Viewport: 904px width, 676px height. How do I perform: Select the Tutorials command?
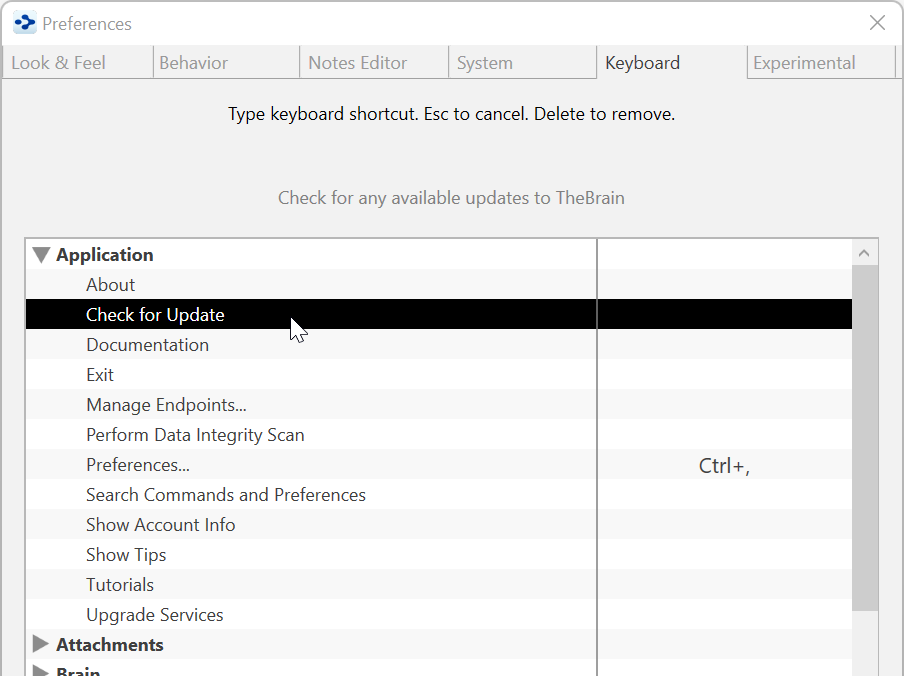[120, 585]
